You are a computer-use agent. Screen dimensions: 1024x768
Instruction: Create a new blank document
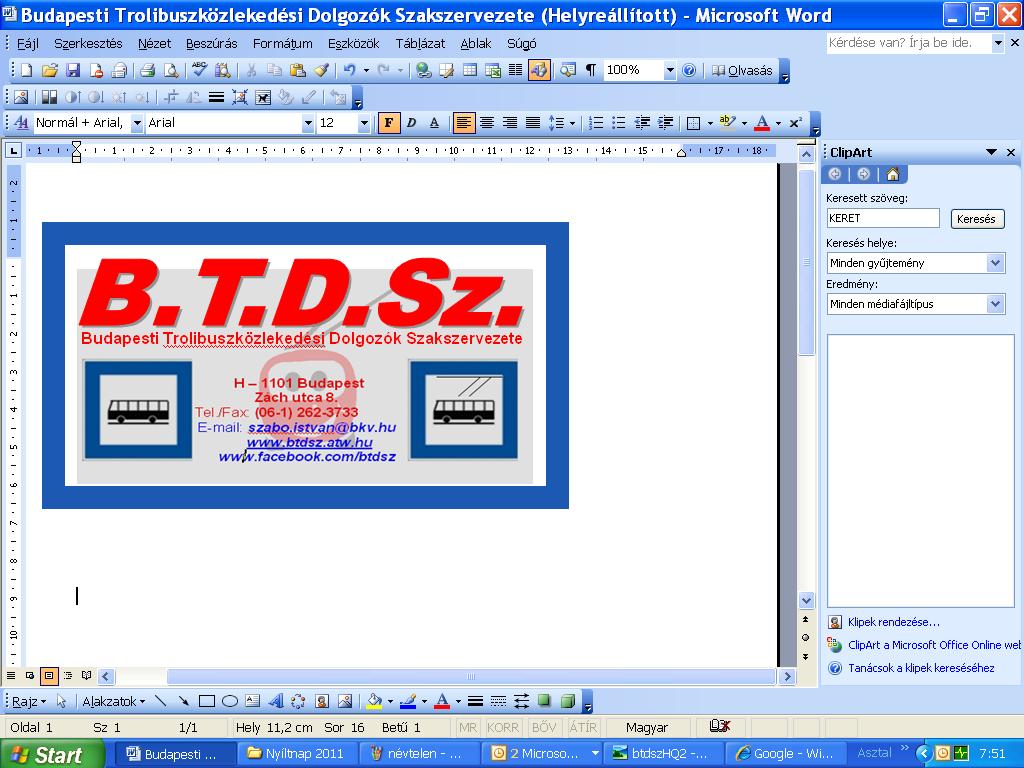[x=26, y=70]
